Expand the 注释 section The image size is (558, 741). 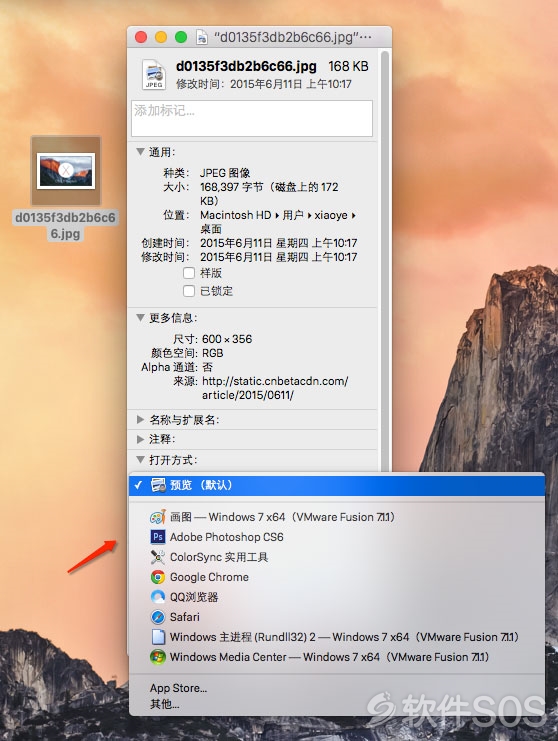click(x=140, y=439)
